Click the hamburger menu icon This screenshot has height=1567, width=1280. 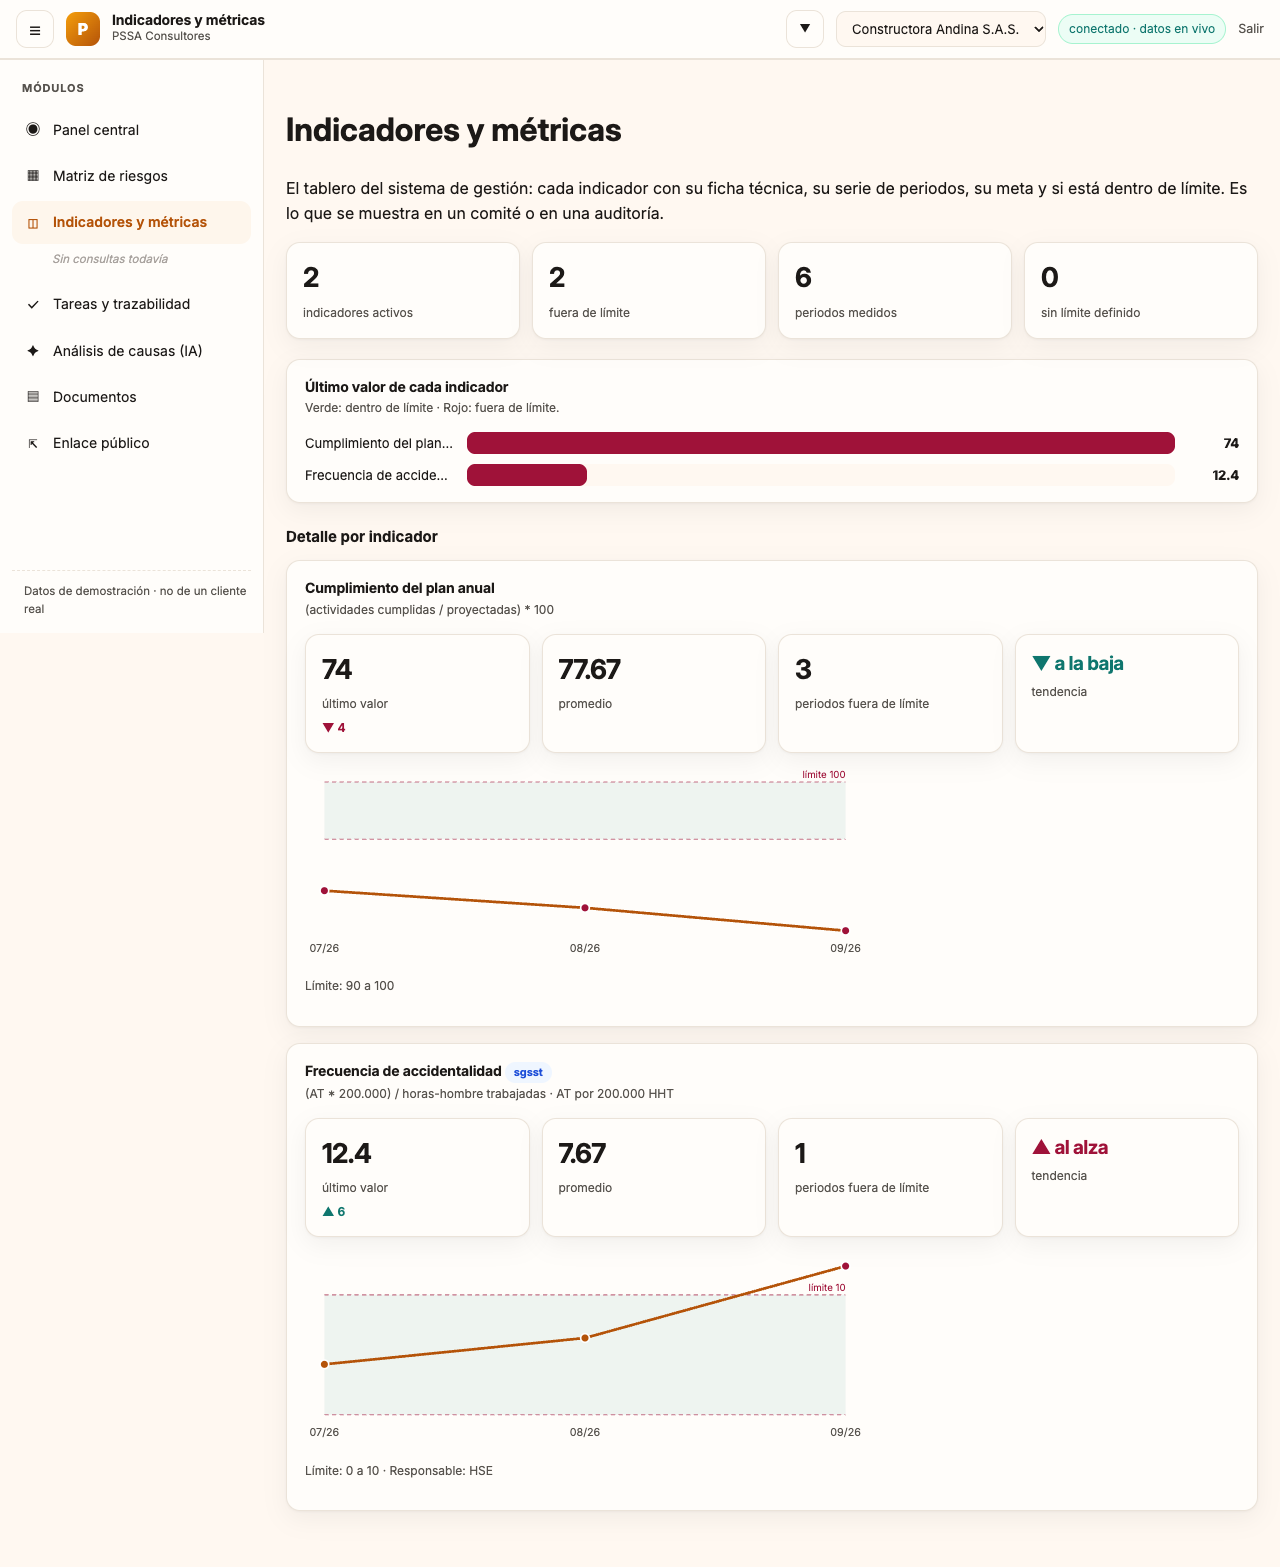coord(35,30)
